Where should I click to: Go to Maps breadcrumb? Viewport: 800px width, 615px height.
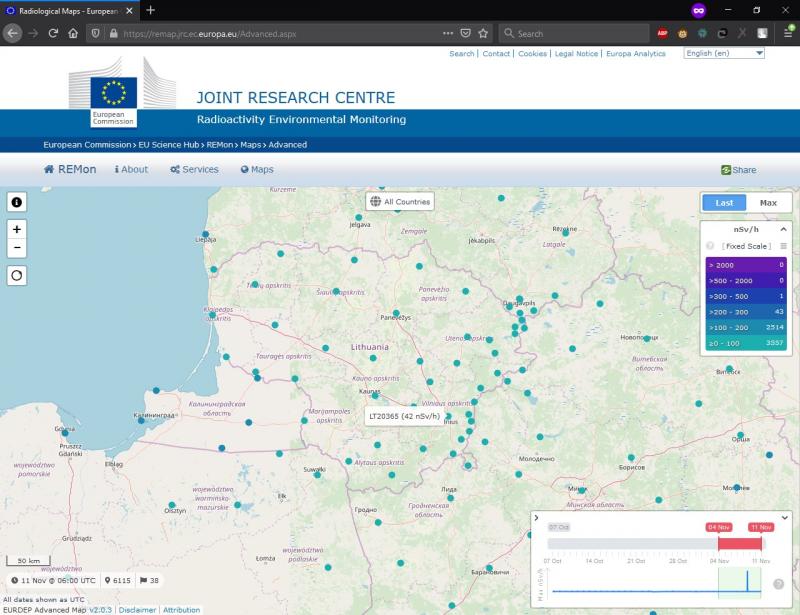251,145
